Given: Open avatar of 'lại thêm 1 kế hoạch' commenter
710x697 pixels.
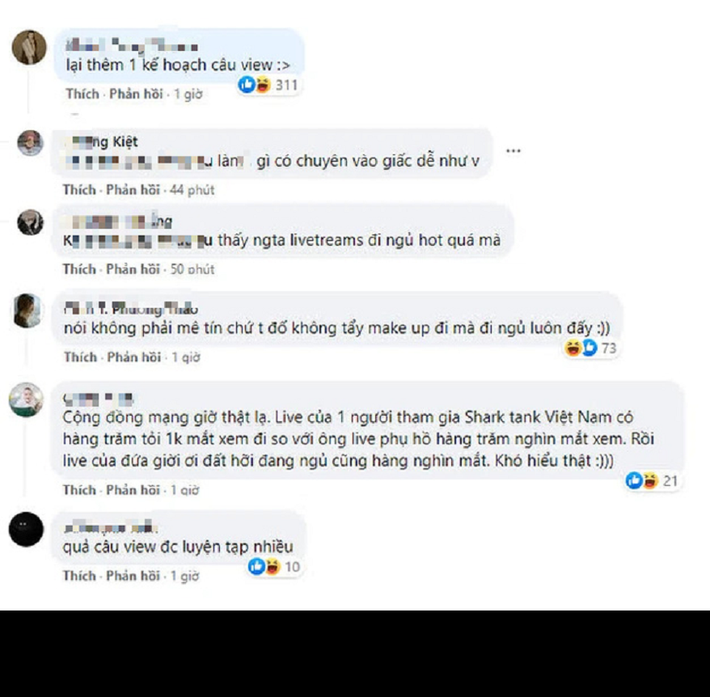Looking at the screenshot, I should [x=29, y=48].
